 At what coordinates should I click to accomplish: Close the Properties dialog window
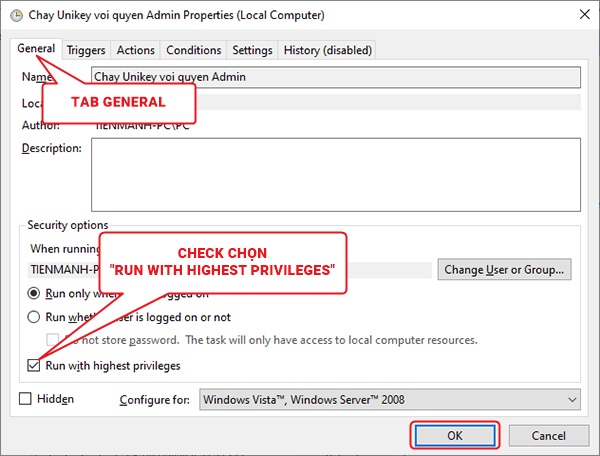(584, 15)
